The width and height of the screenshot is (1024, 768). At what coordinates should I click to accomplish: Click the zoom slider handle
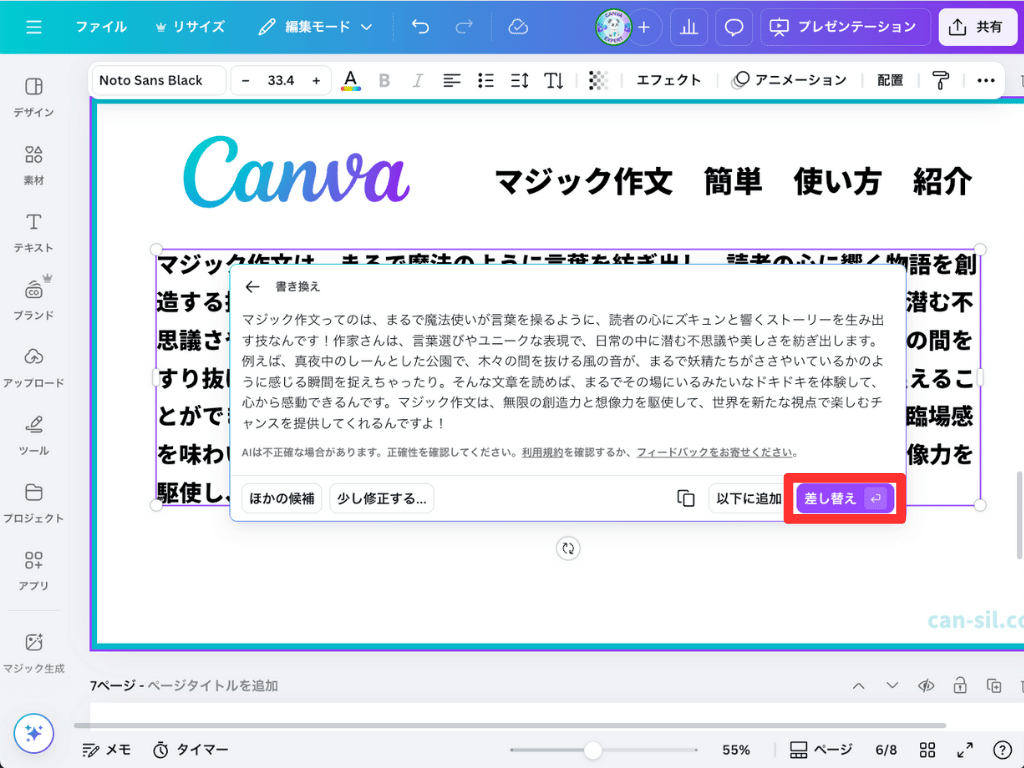coord(592,750)
